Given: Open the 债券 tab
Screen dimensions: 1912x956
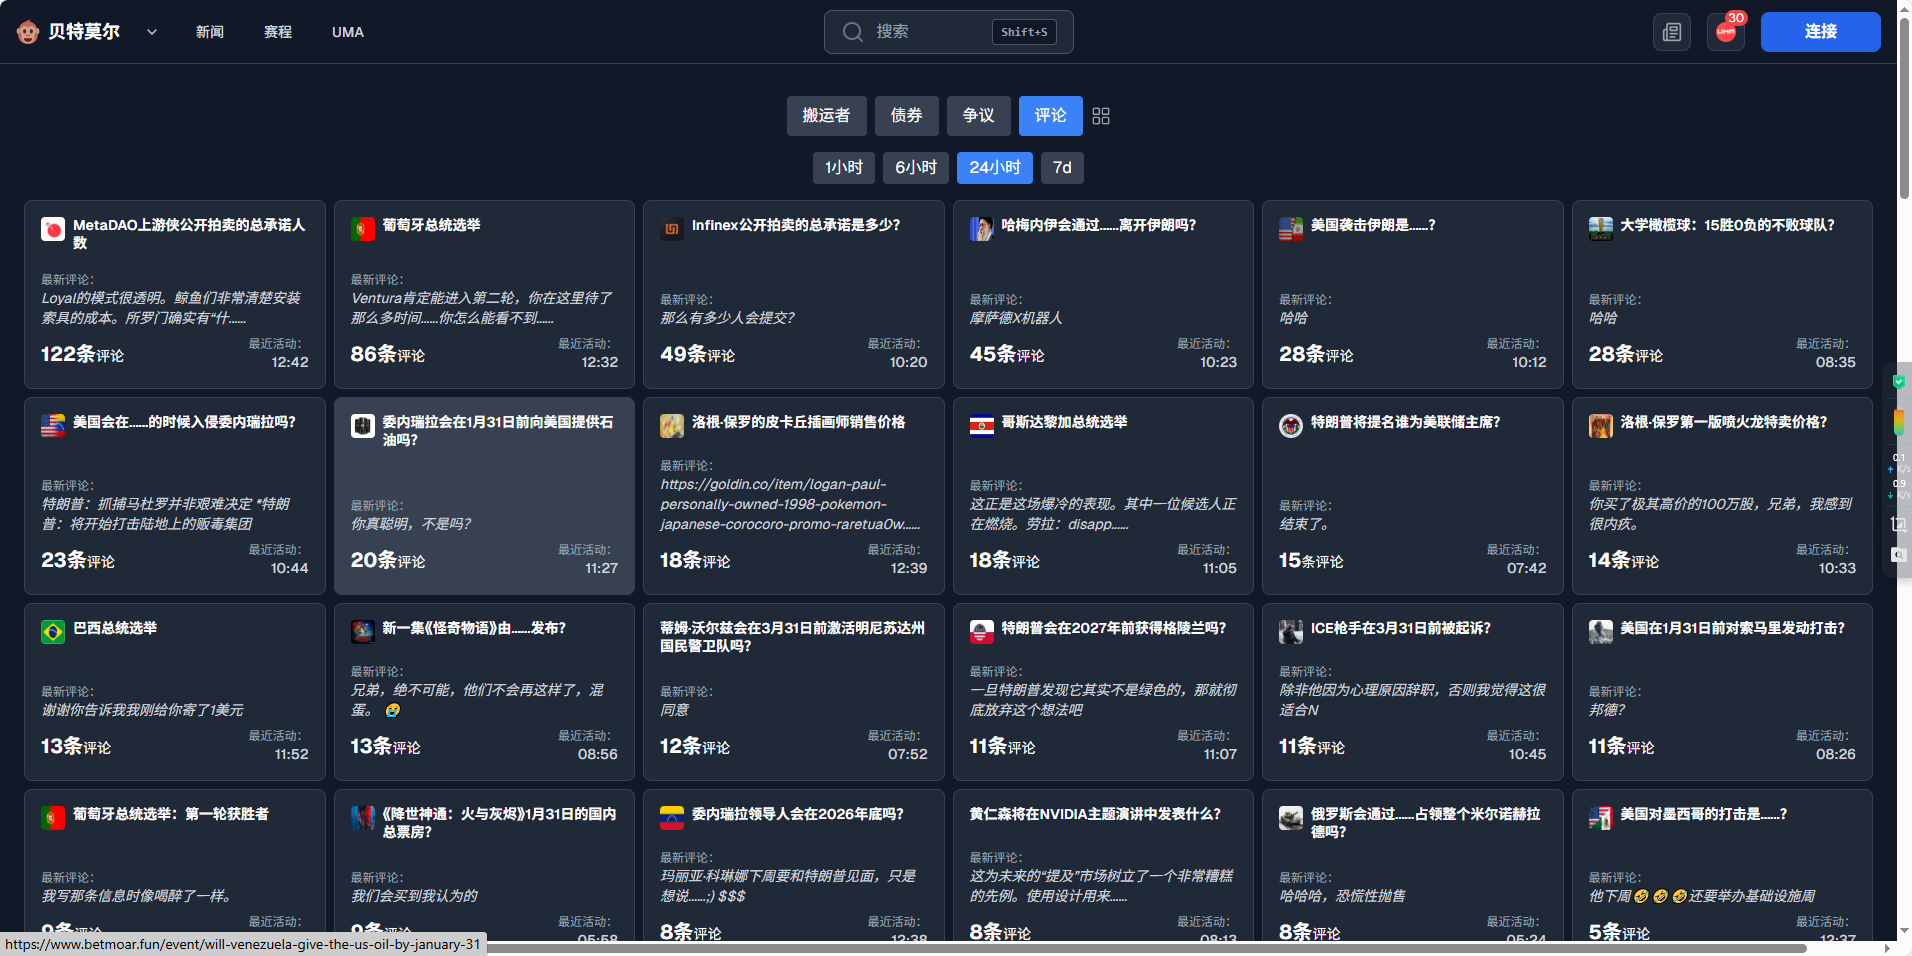Looking at the screenshot, I should [x=906, y=116].
